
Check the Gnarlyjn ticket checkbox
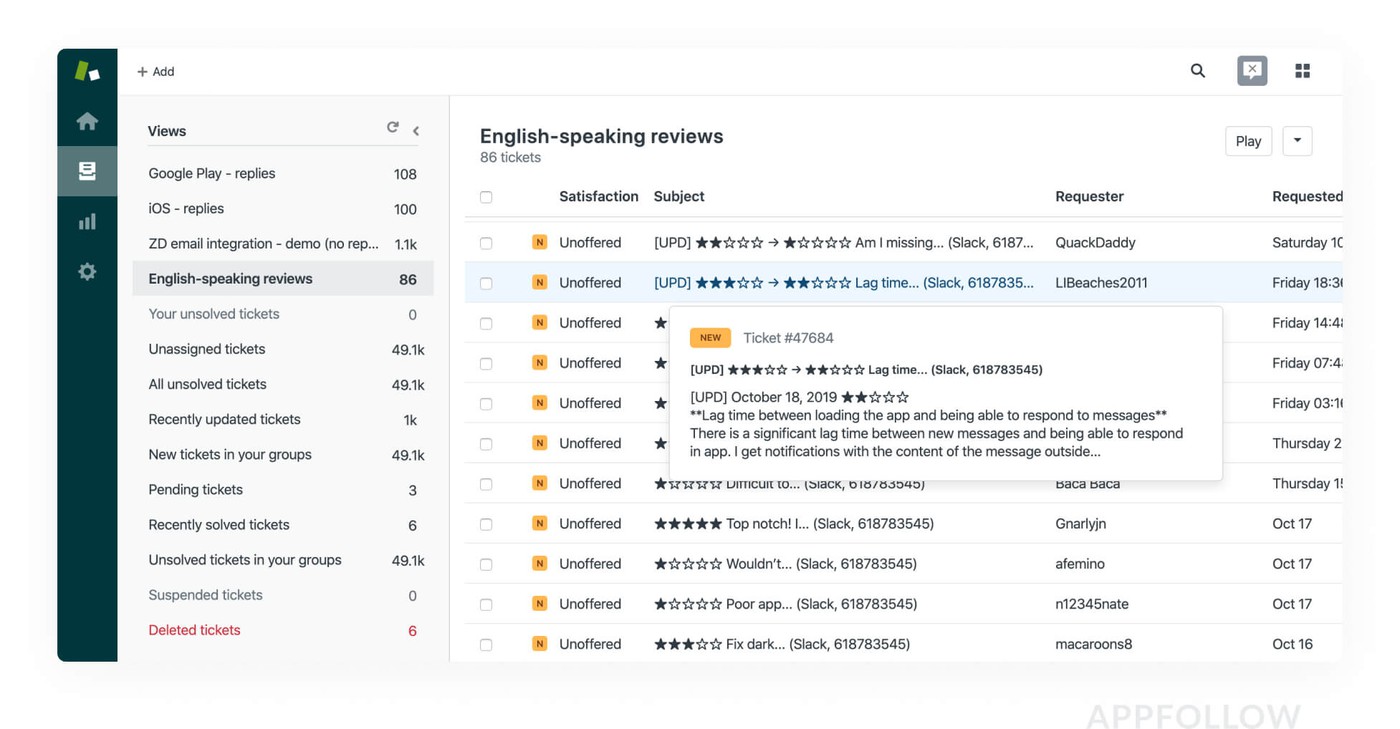coord(486,524)
